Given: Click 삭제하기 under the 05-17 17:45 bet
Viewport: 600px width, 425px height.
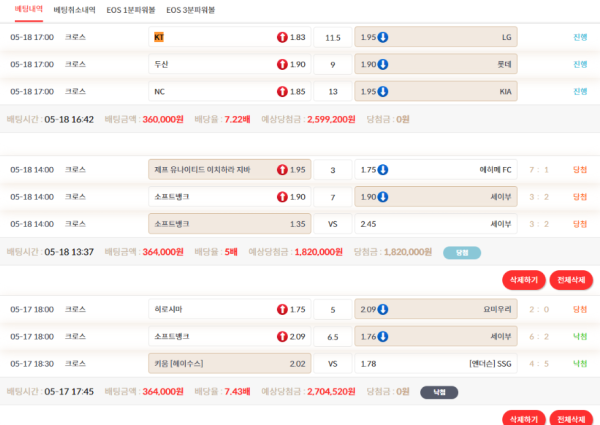Looking at the screenshot, I should 524,418.
